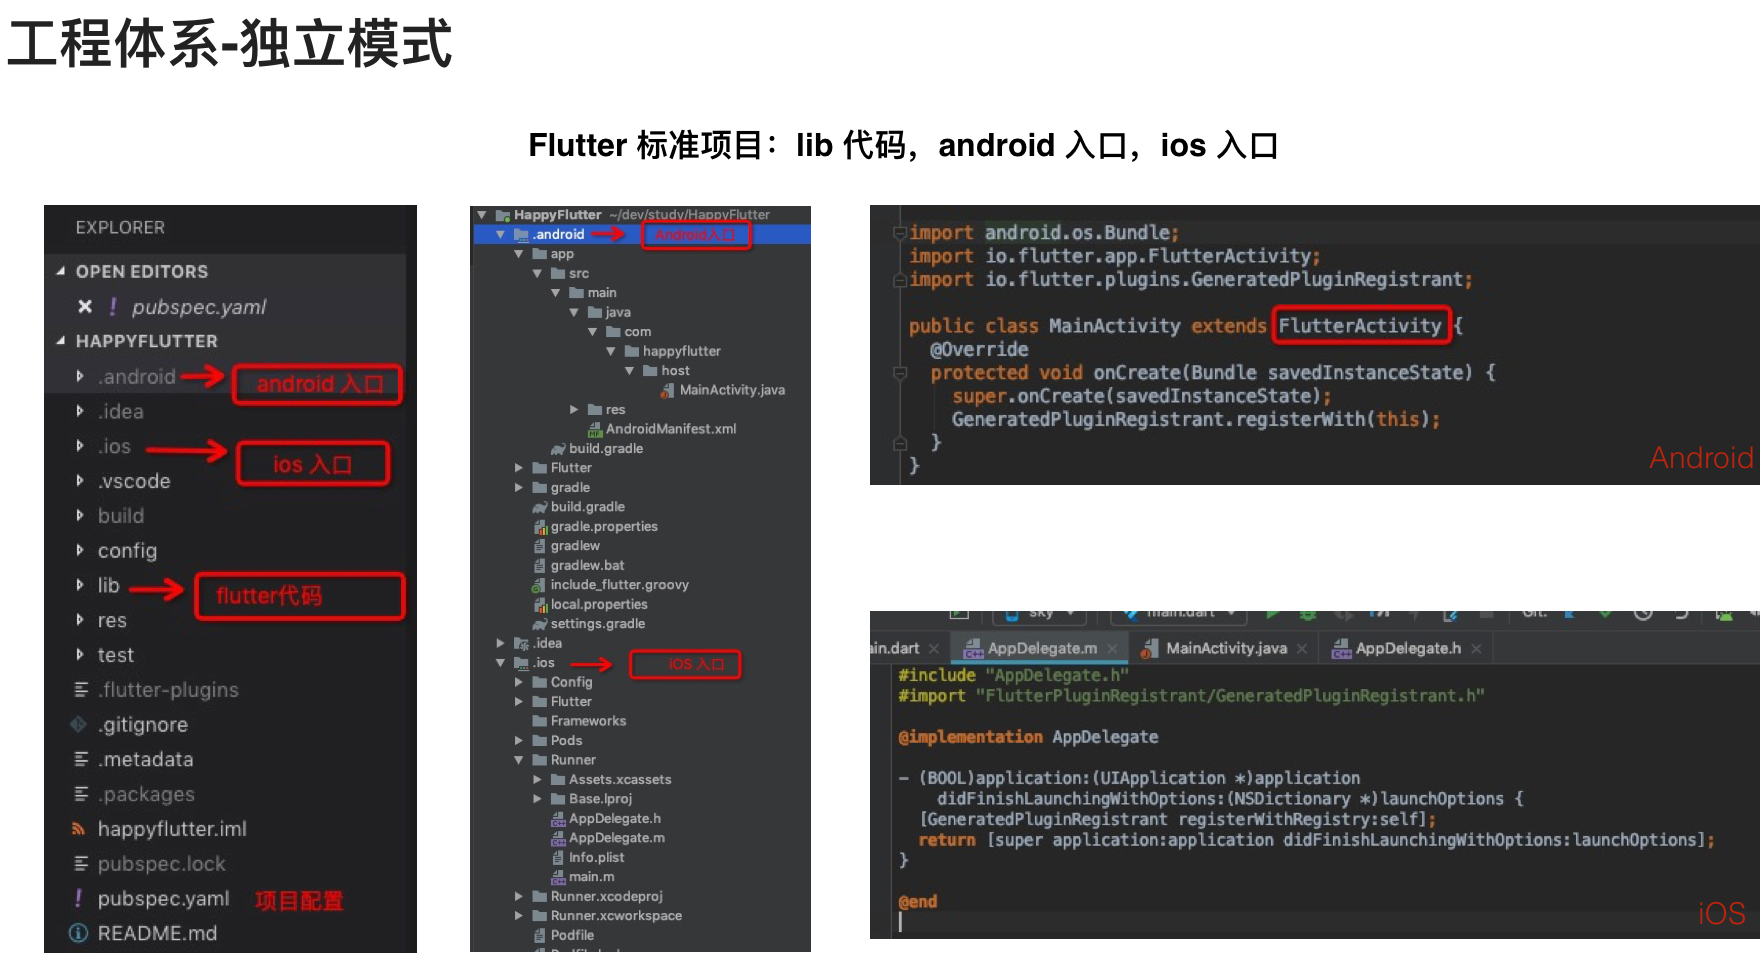Screen dimensions: 1761x953
Task: Collapse the app folder in project tree
Action: coord(519,254)
